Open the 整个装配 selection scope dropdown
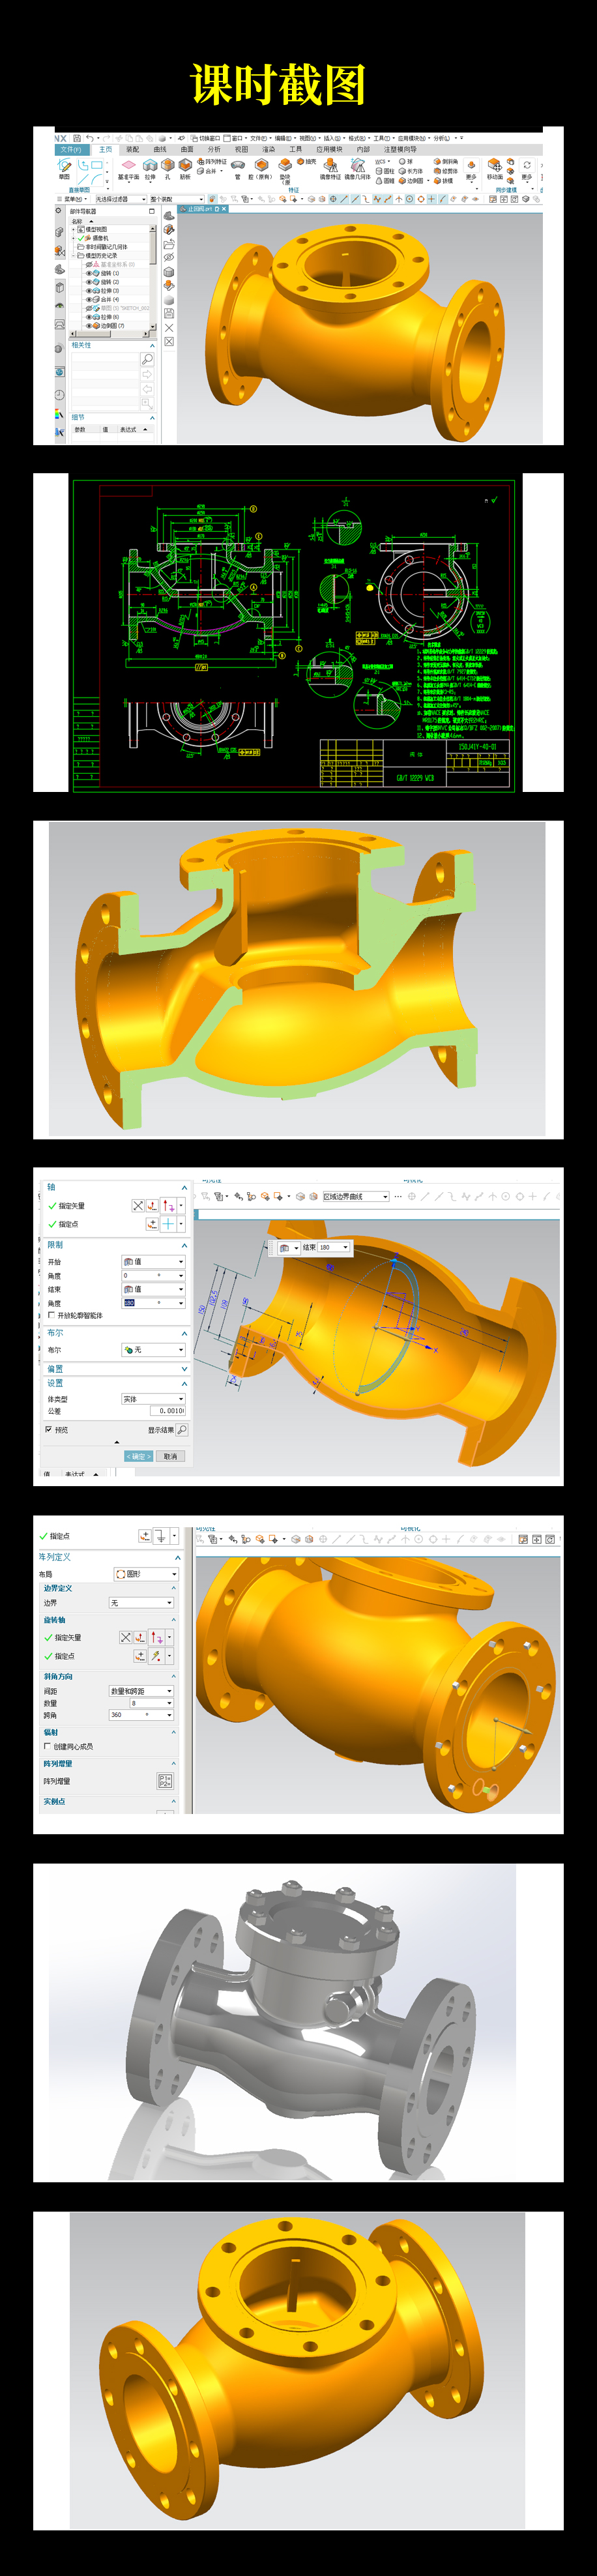The image size is (597, 2576). pyautogui.click(x=177, y=199)
